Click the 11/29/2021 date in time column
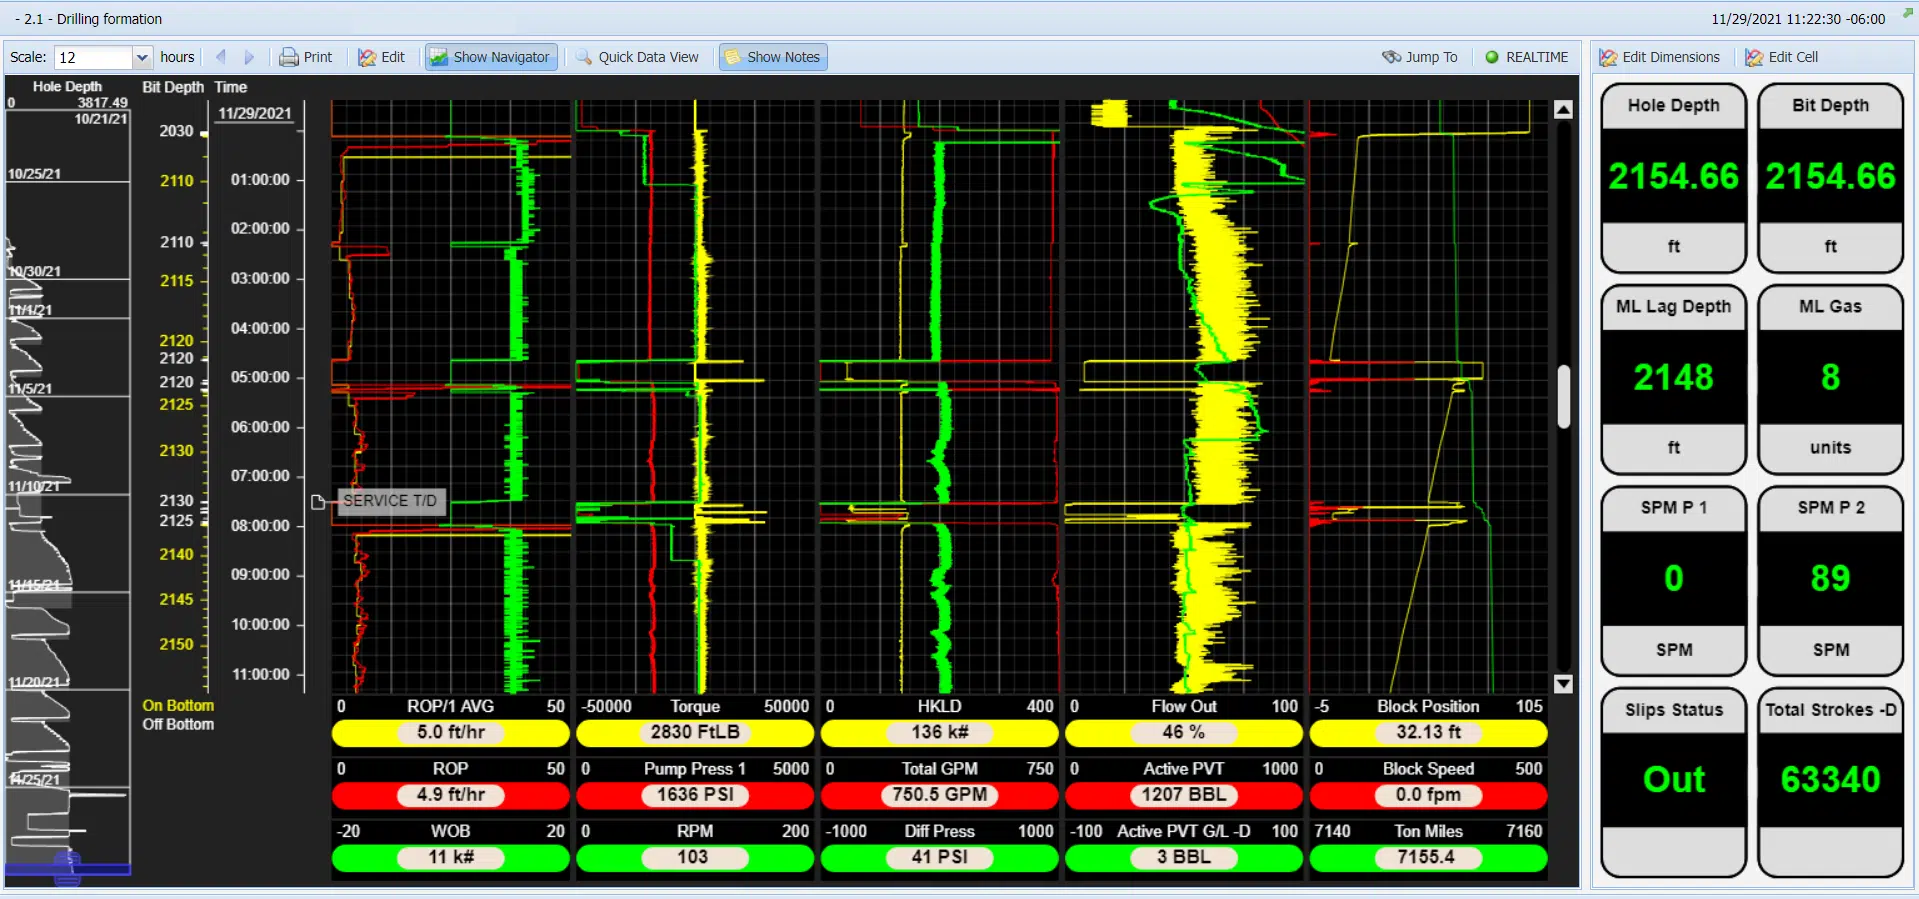This screenshot has width=1919, height=899. pyautogui.click(x=255, y=113)
